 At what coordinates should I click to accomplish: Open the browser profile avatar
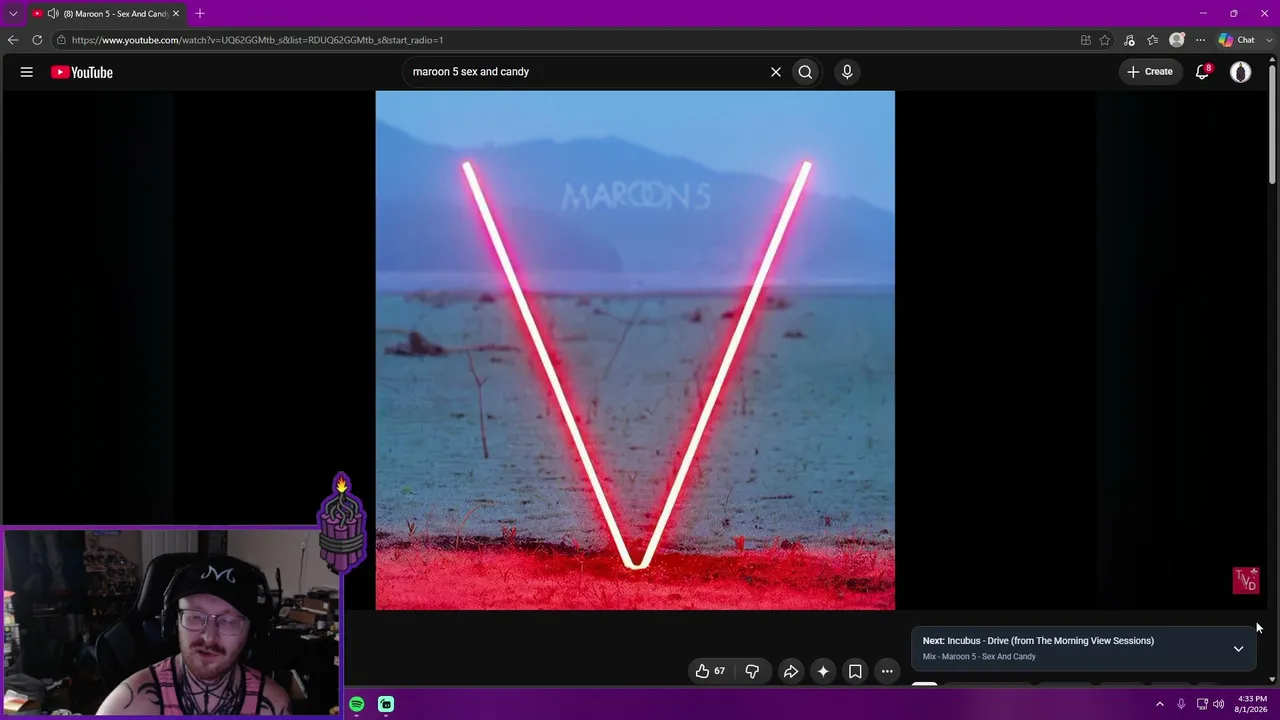[1177, 40]
